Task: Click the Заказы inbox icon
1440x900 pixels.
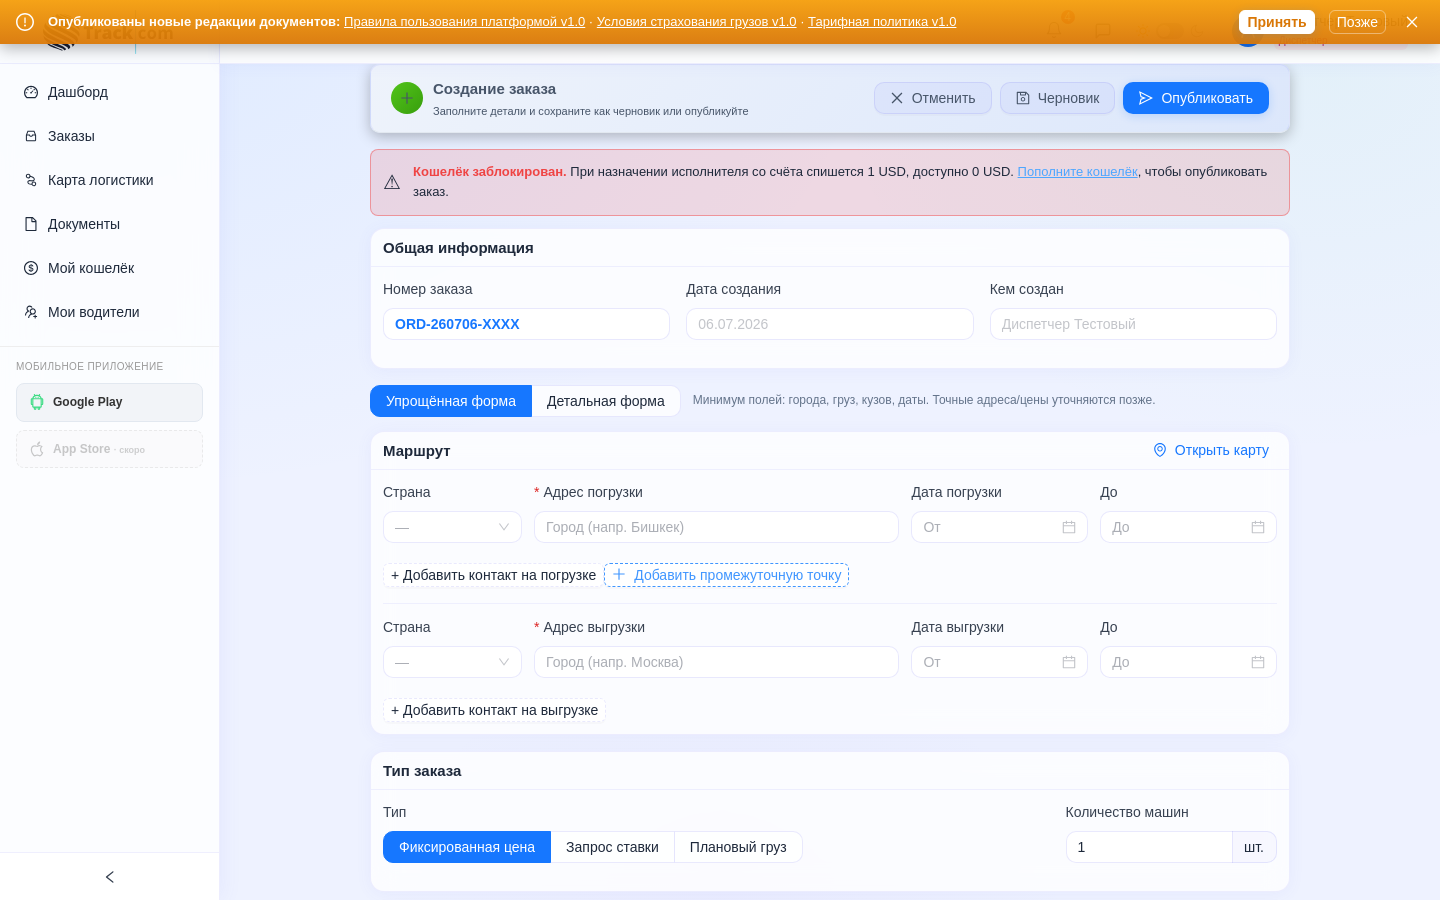Action: pos(31,136)
